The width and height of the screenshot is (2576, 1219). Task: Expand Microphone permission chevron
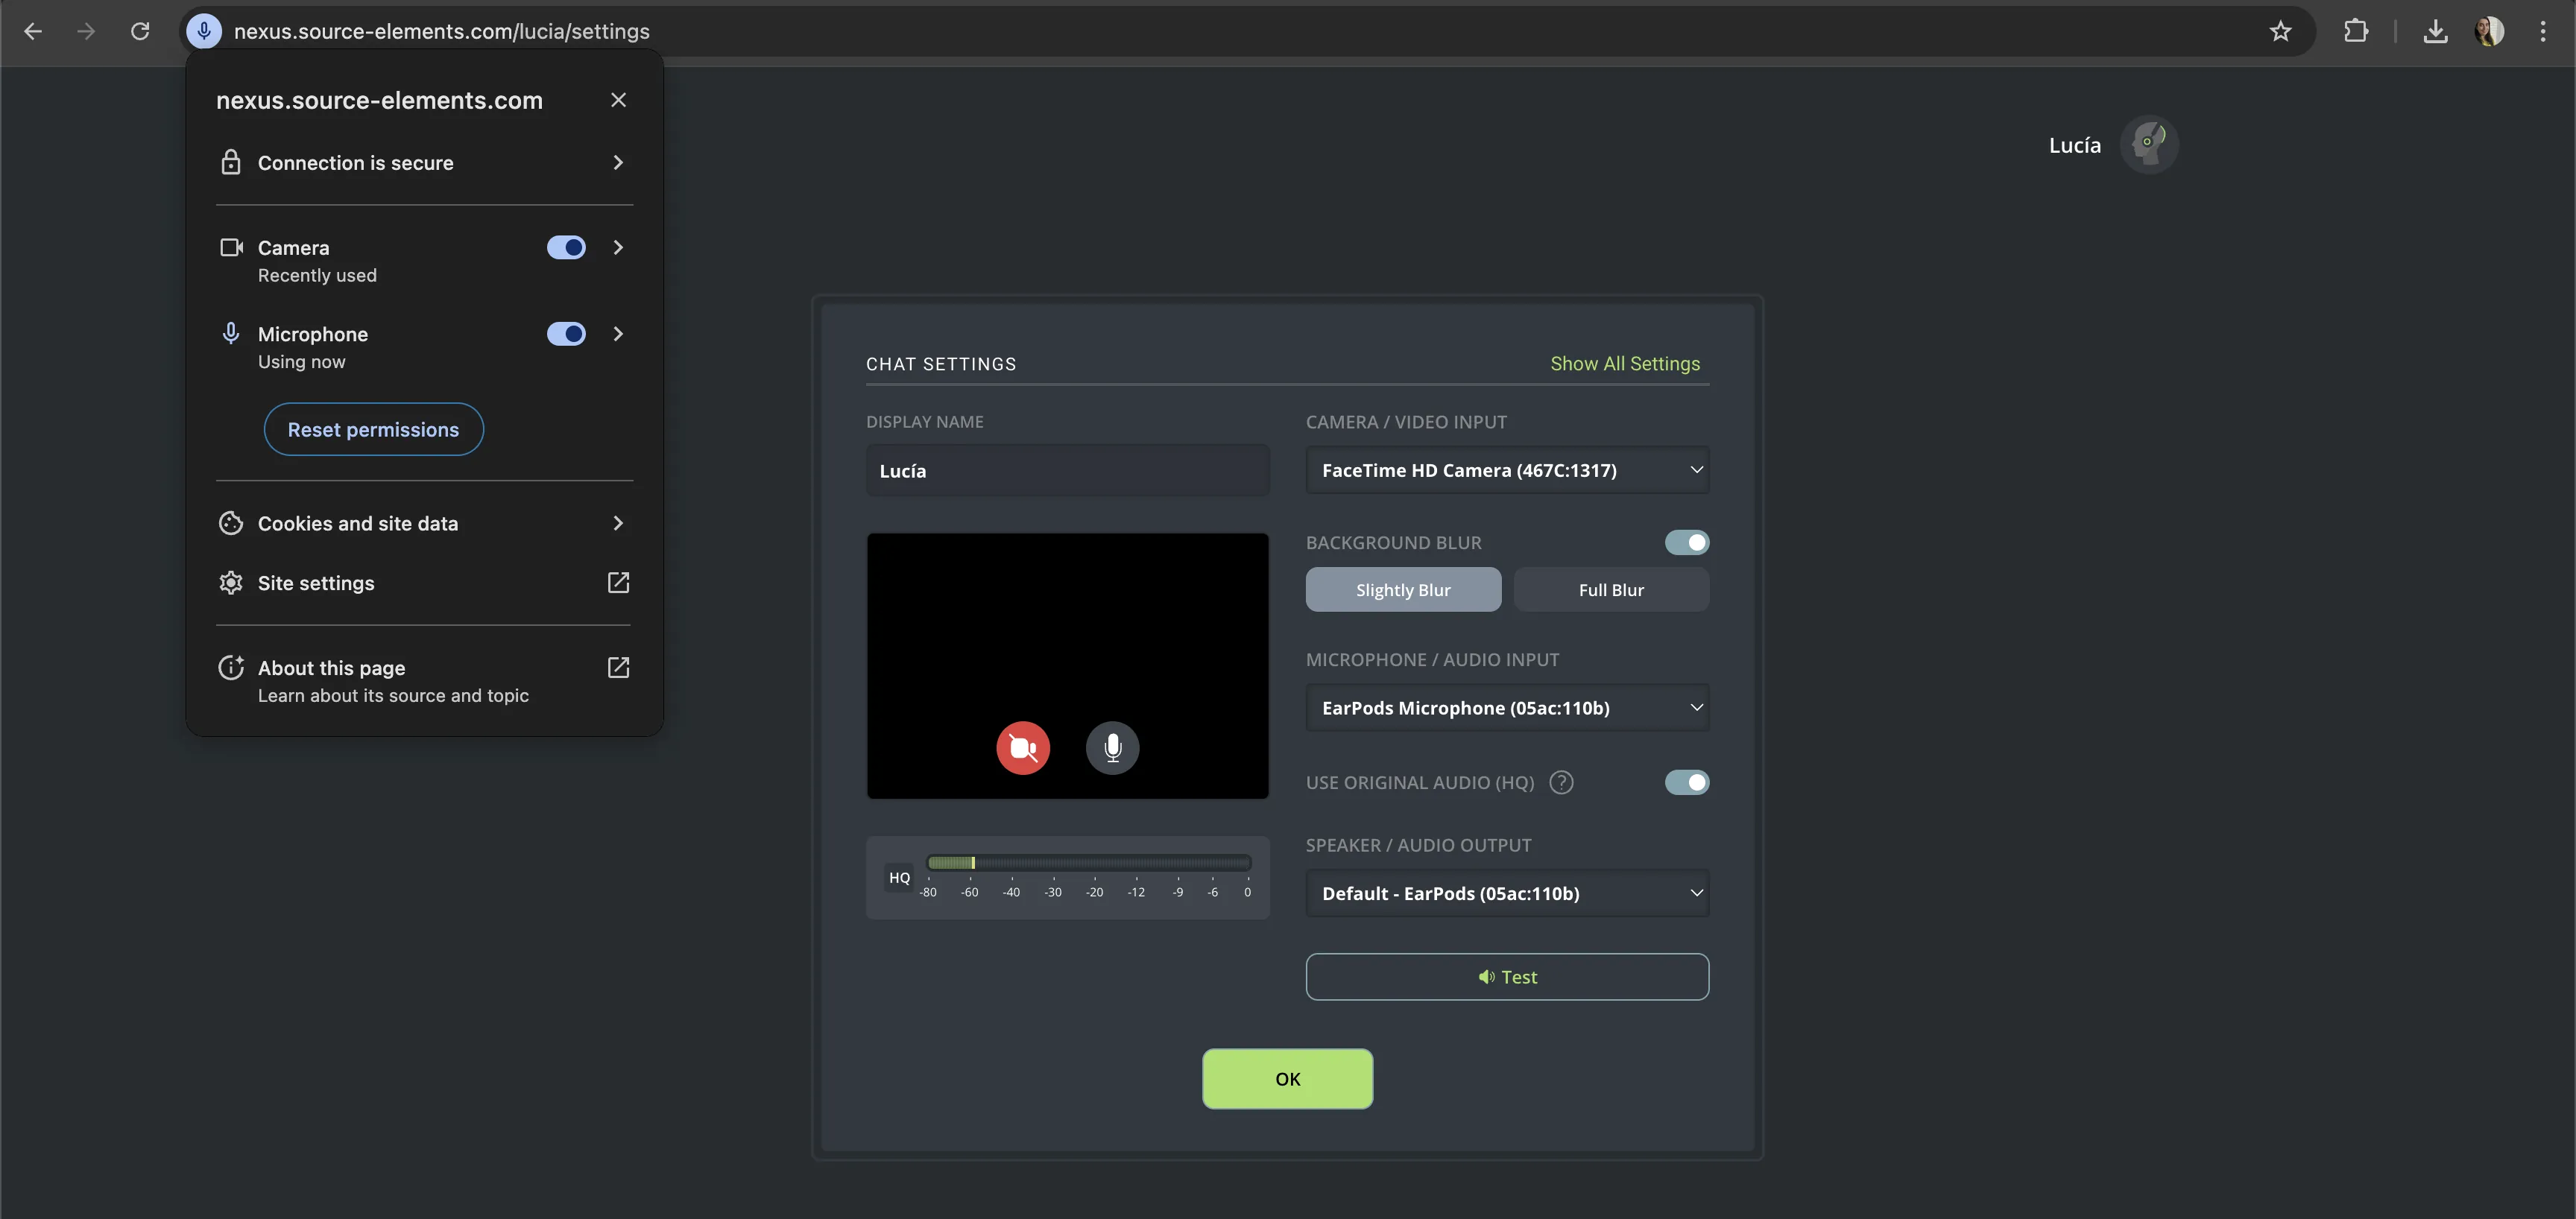tap(618, 334)
